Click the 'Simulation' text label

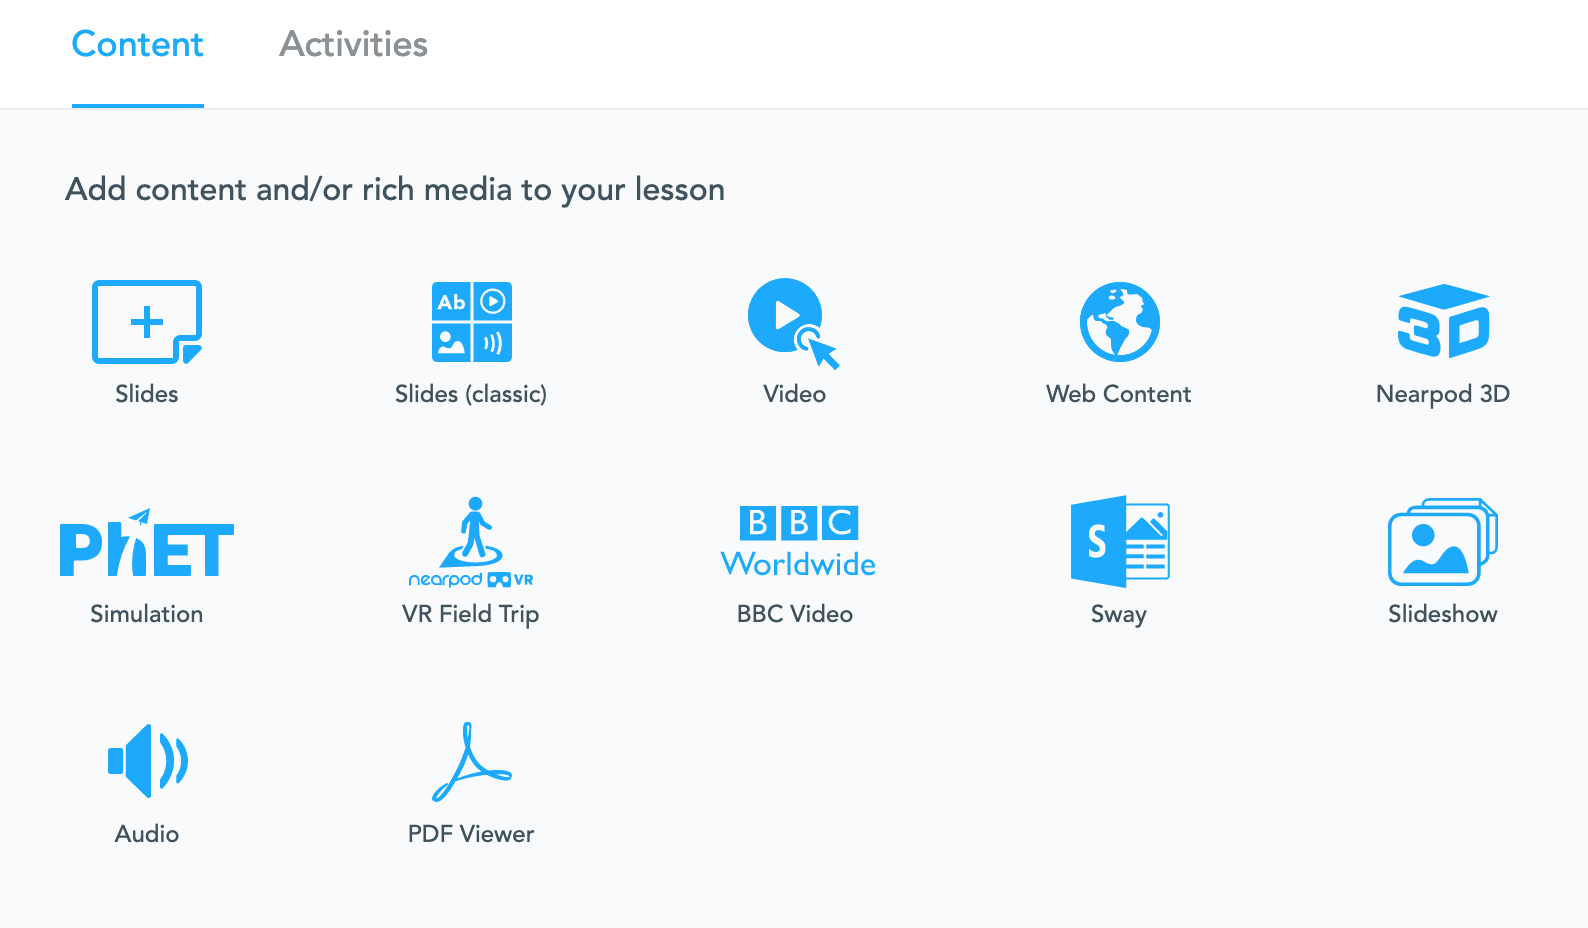point(147,614)
